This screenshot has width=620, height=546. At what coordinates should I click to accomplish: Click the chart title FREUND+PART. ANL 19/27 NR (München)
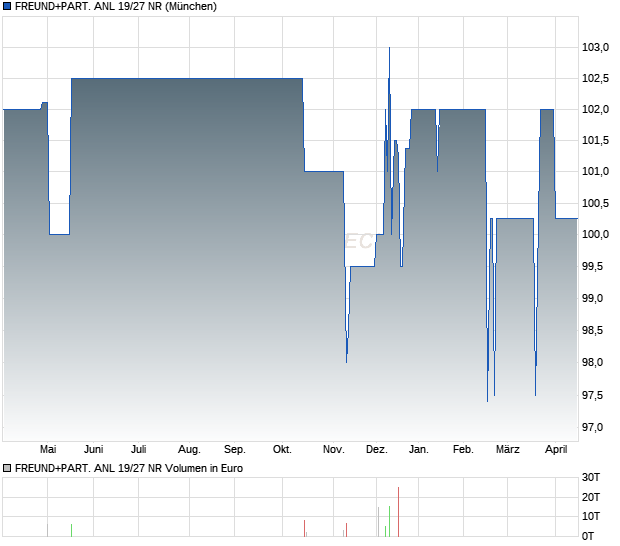[116, 6]
